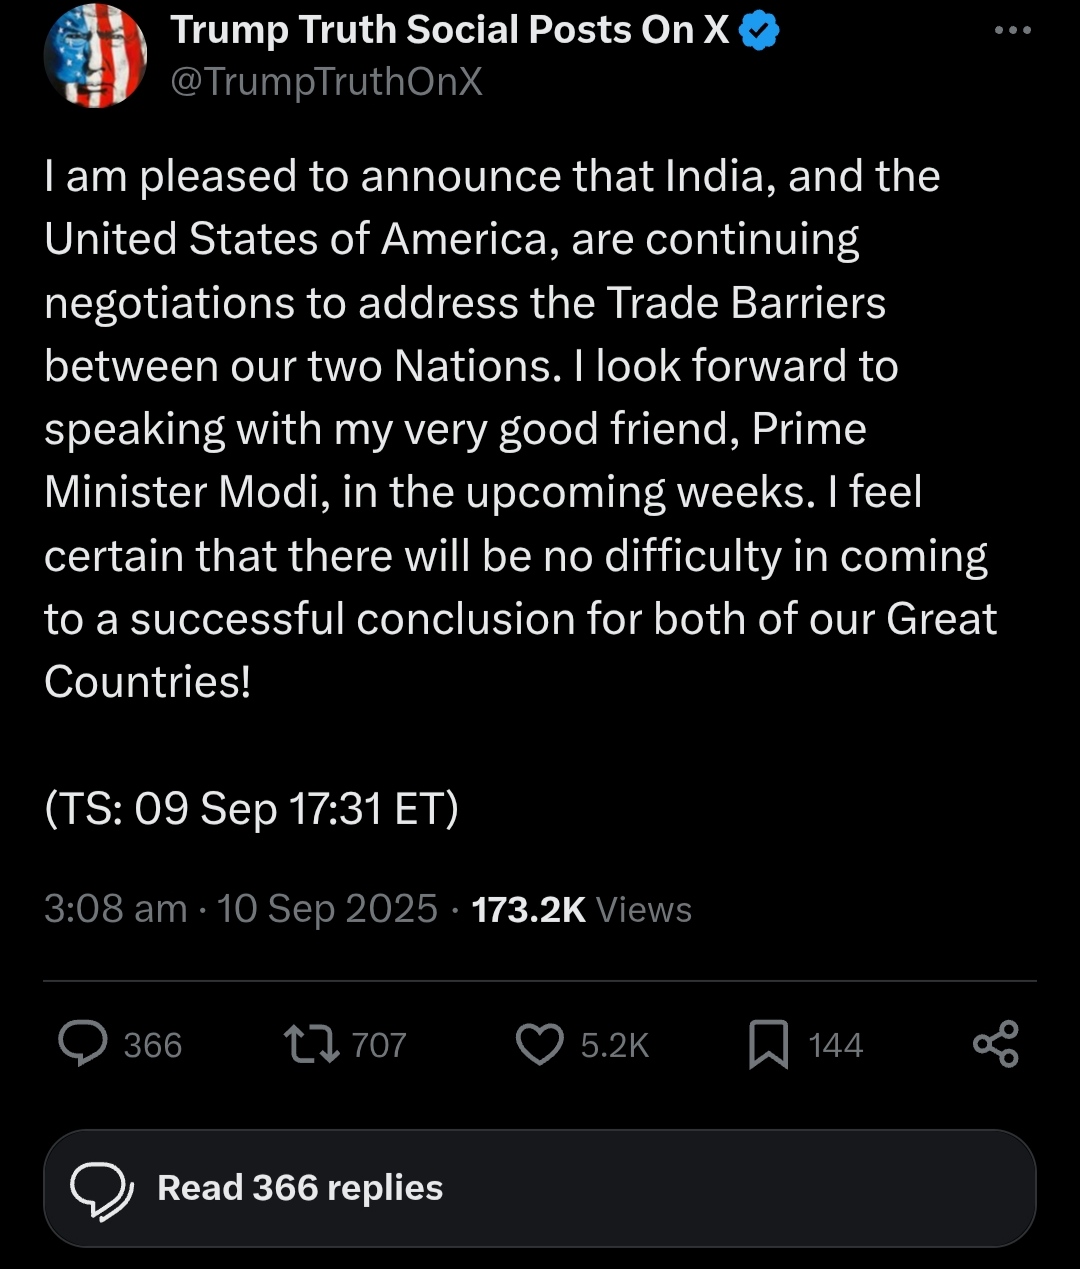
Task: Click the chat bubbles icon beside Read replies
Action: (x=101, y=1190)
